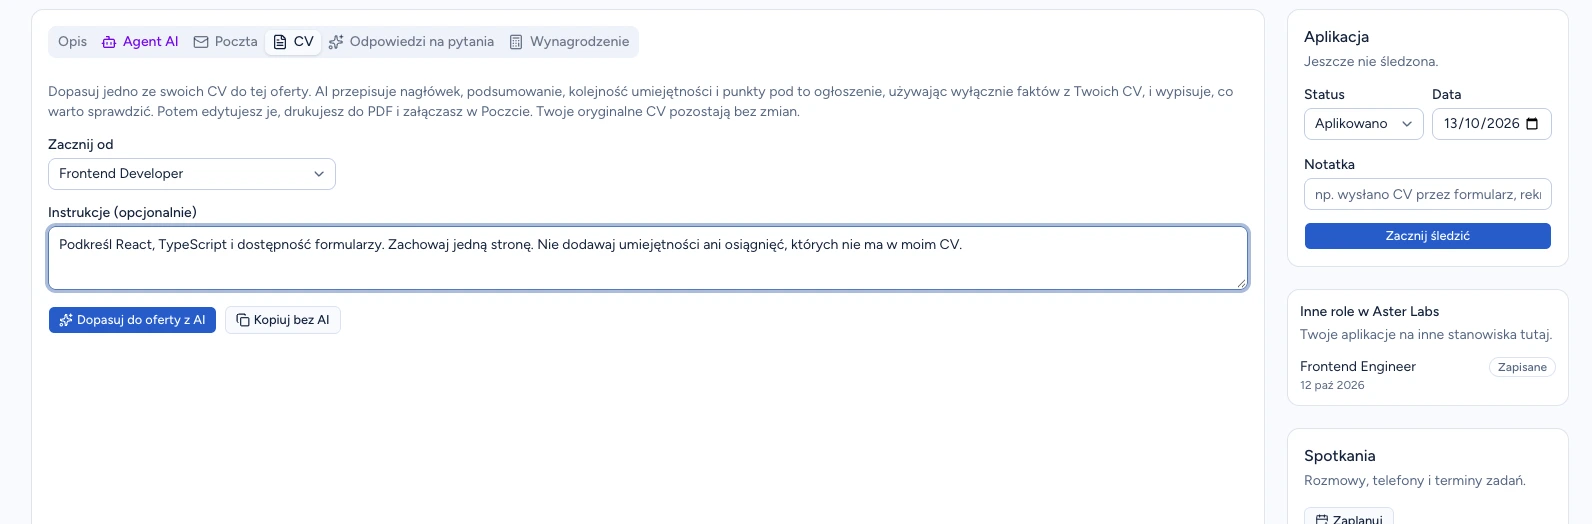
Task: Click the Spotkania heading
Action: pos(1340,456)
